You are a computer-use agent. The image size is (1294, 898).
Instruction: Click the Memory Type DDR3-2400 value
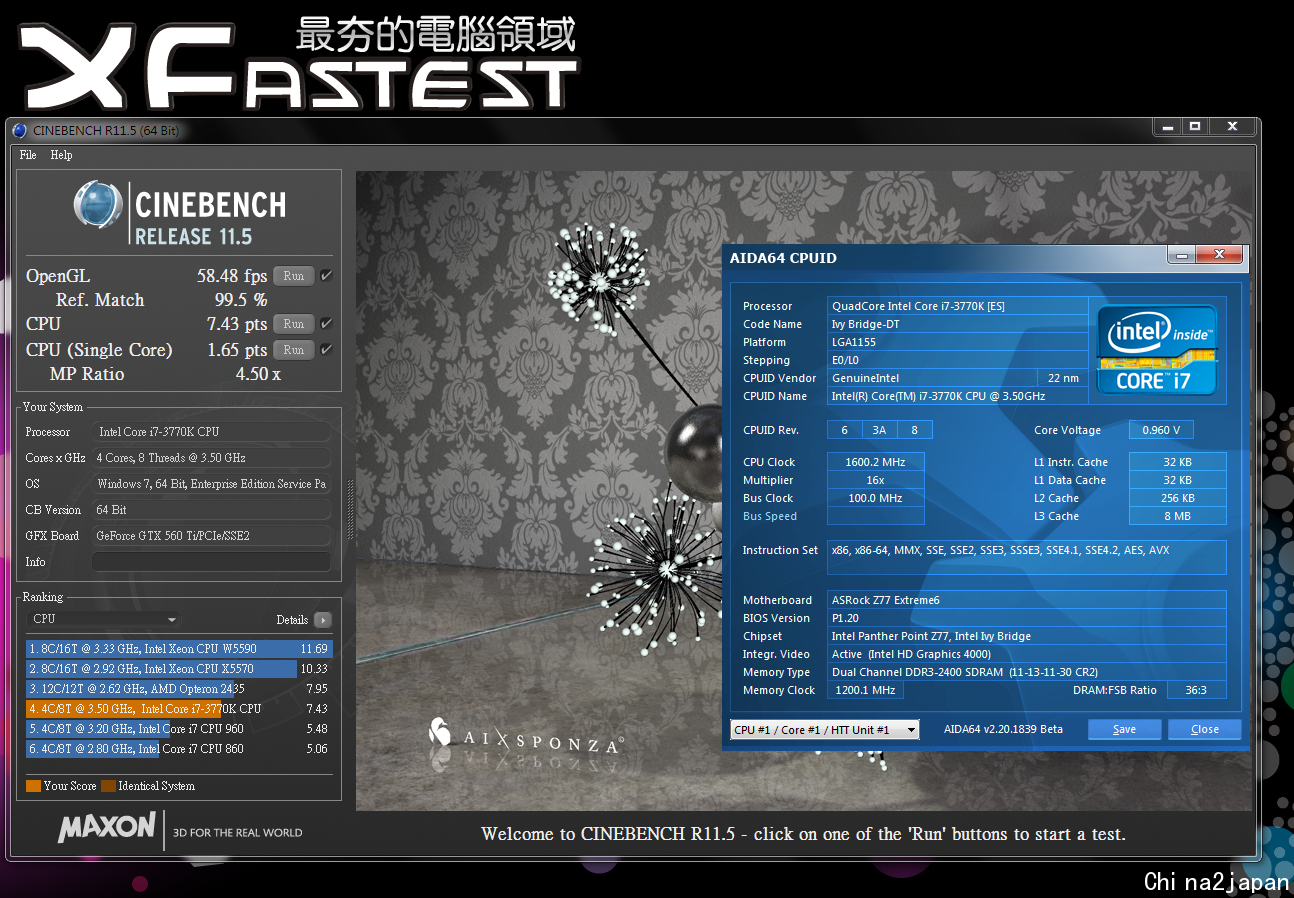point(1027,672)
